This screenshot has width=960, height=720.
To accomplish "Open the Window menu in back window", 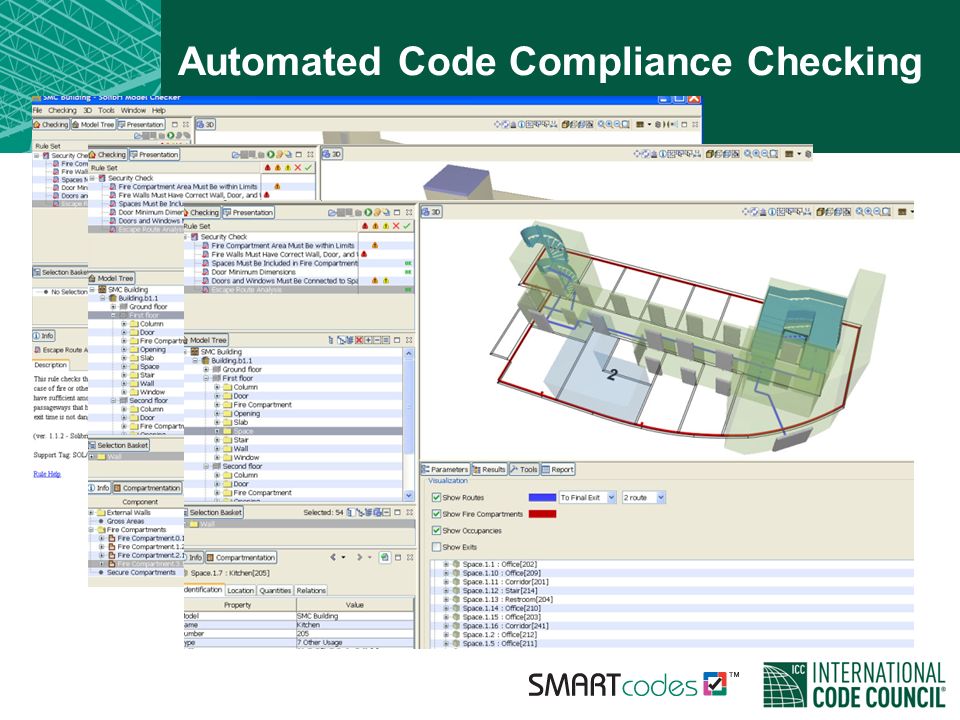I will click(133, 110).
